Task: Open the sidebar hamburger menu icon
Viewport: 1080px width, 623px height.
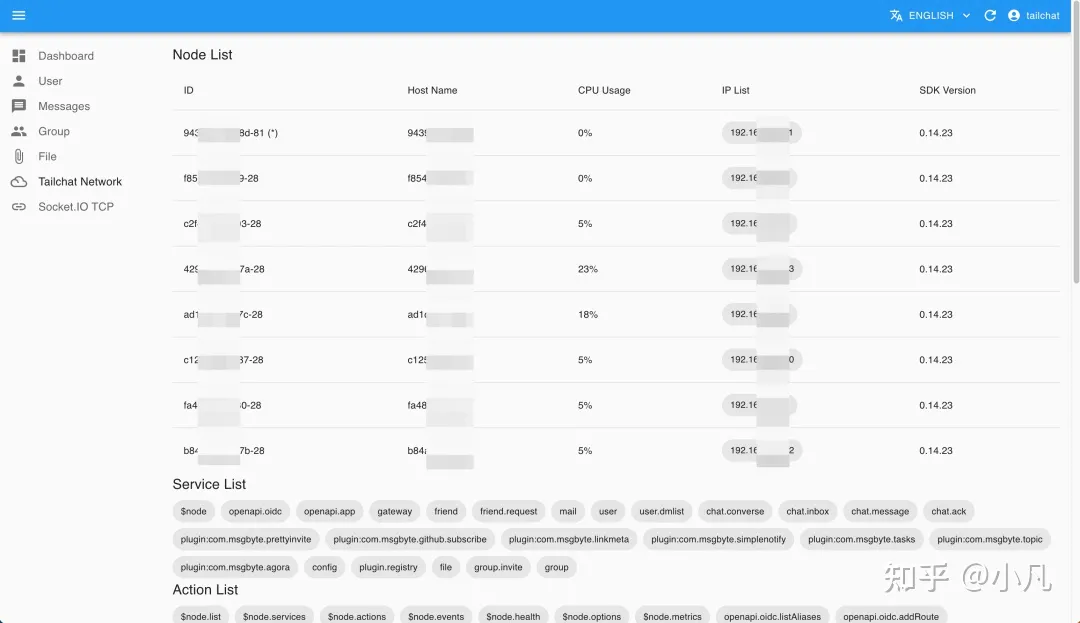Action: tap(18, 15)
